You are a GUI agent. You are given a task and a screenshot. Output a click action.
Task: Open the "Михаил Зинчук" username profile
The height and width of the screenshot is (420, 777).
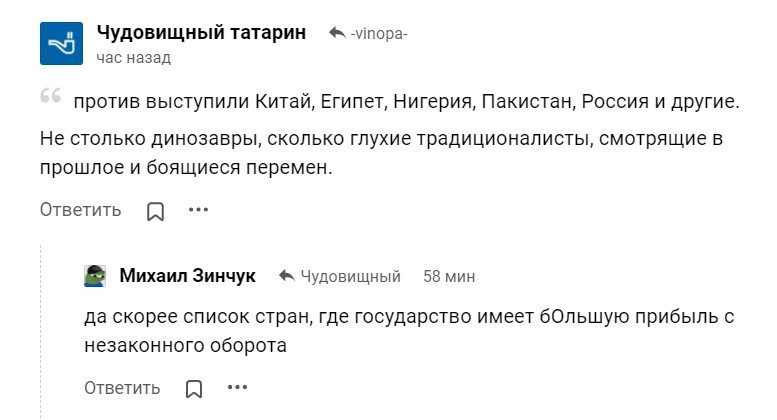coord(187,276)
